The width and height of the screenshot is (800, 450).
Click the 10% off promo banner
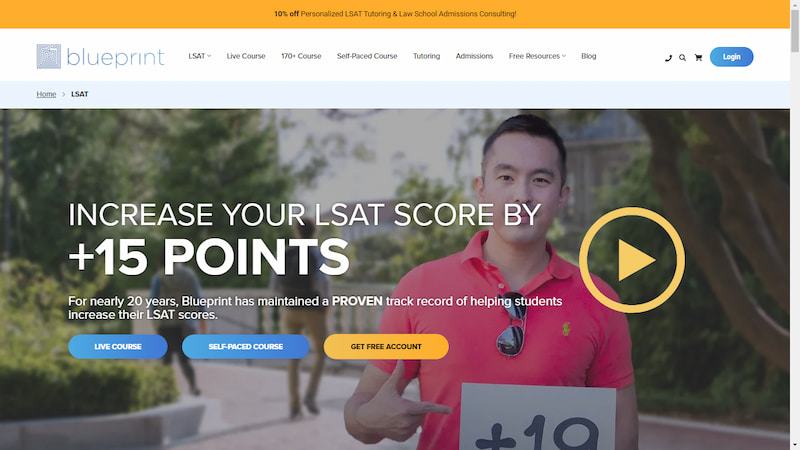tap(395, 14)
